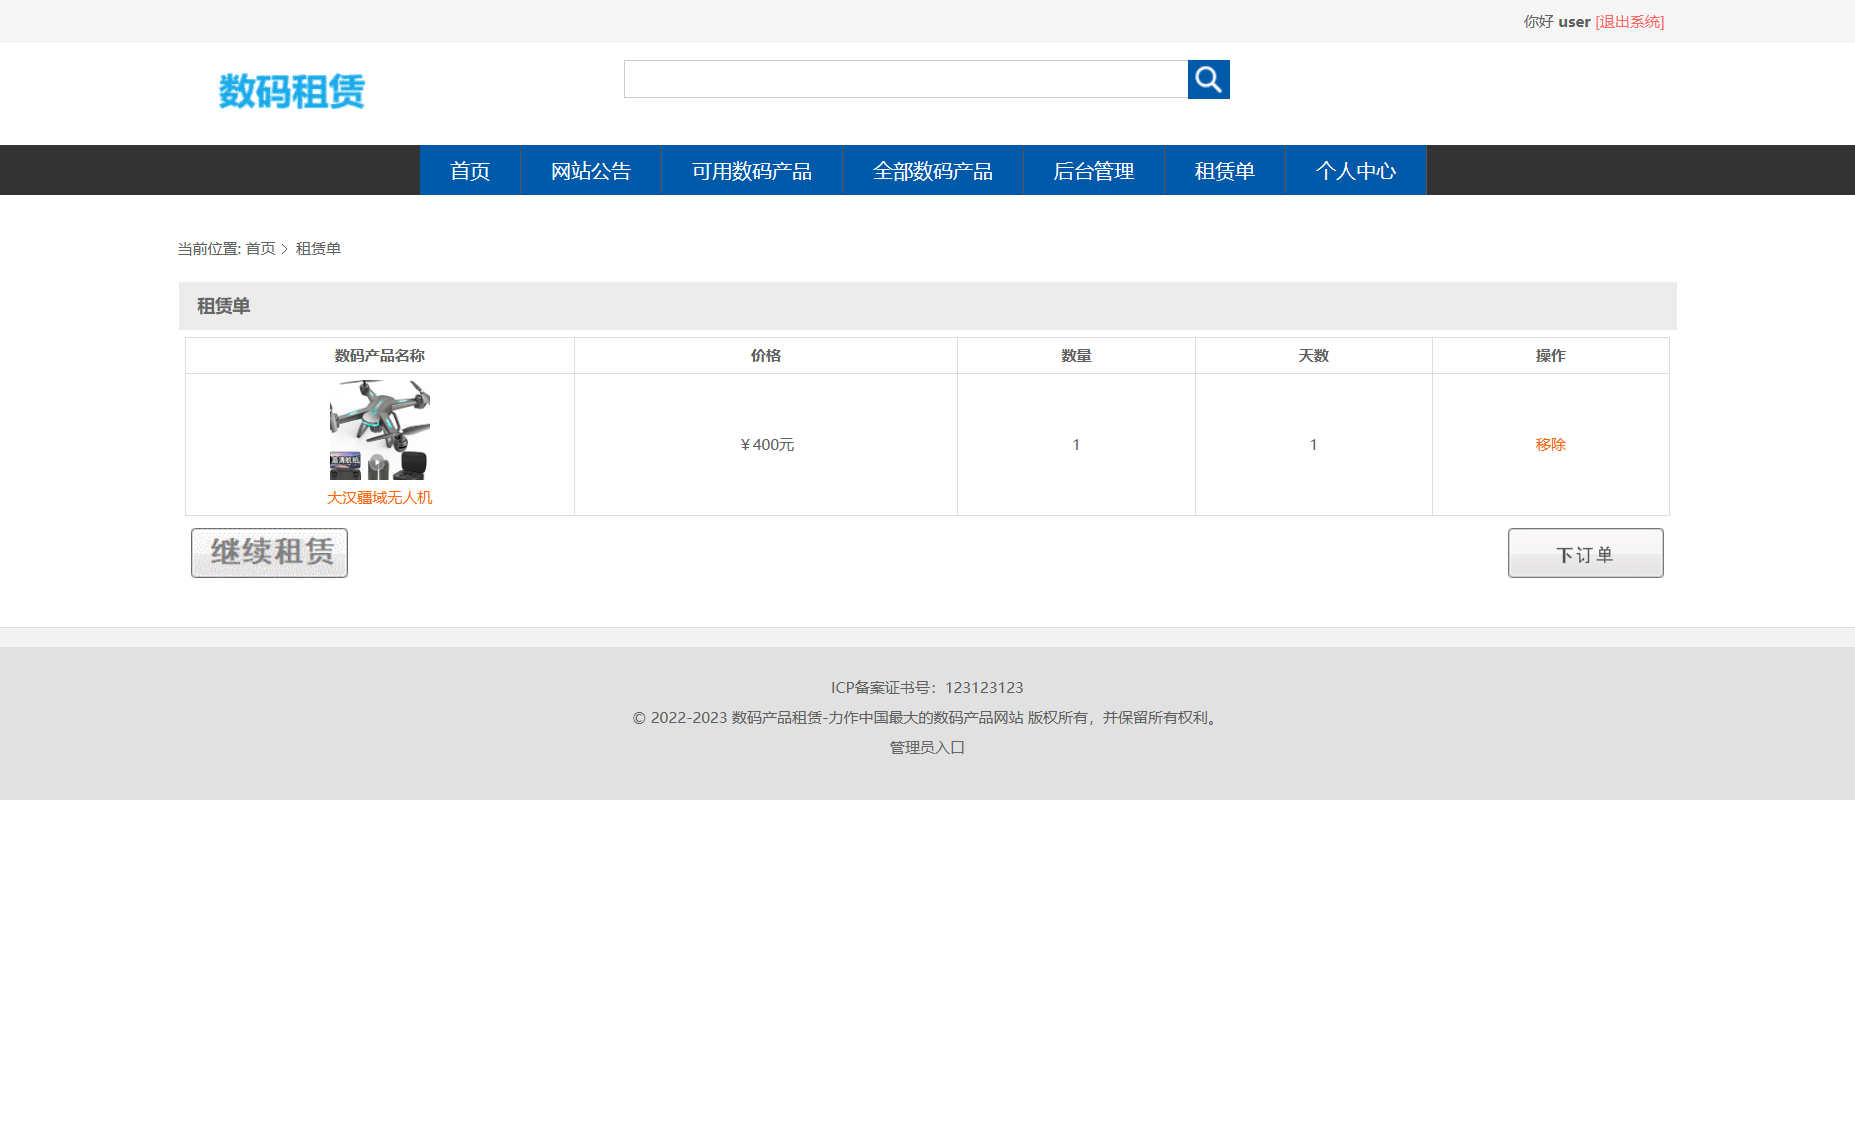Click the ￥400元 price cell

766,444
